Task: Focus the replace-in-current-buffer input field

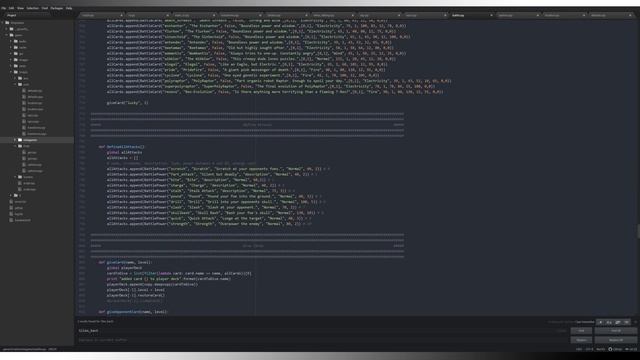Action: 322,340
